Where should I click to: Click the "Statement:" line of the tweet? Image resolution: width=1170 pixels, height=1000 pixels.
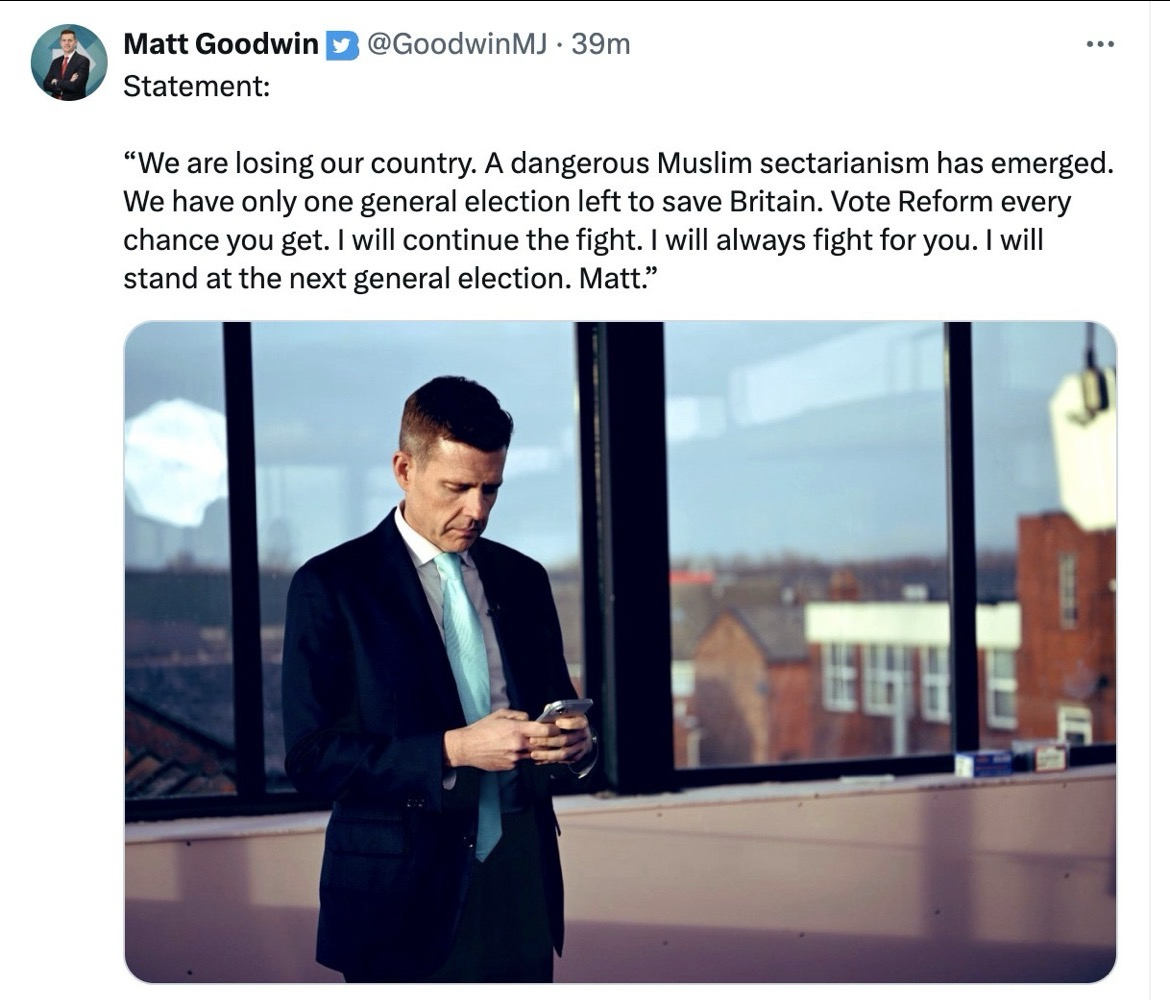[196, 86]
